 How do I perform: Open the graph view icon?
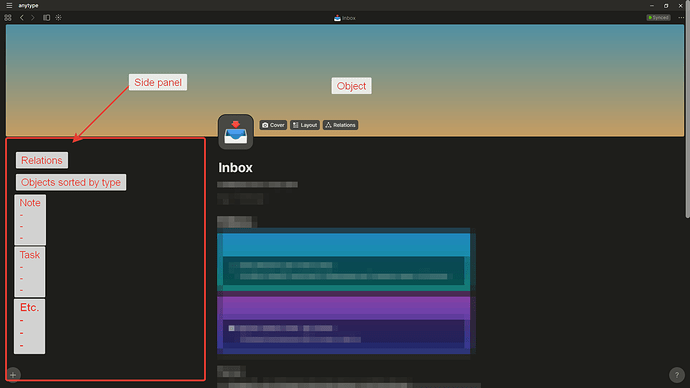click(x=59, y=18)
